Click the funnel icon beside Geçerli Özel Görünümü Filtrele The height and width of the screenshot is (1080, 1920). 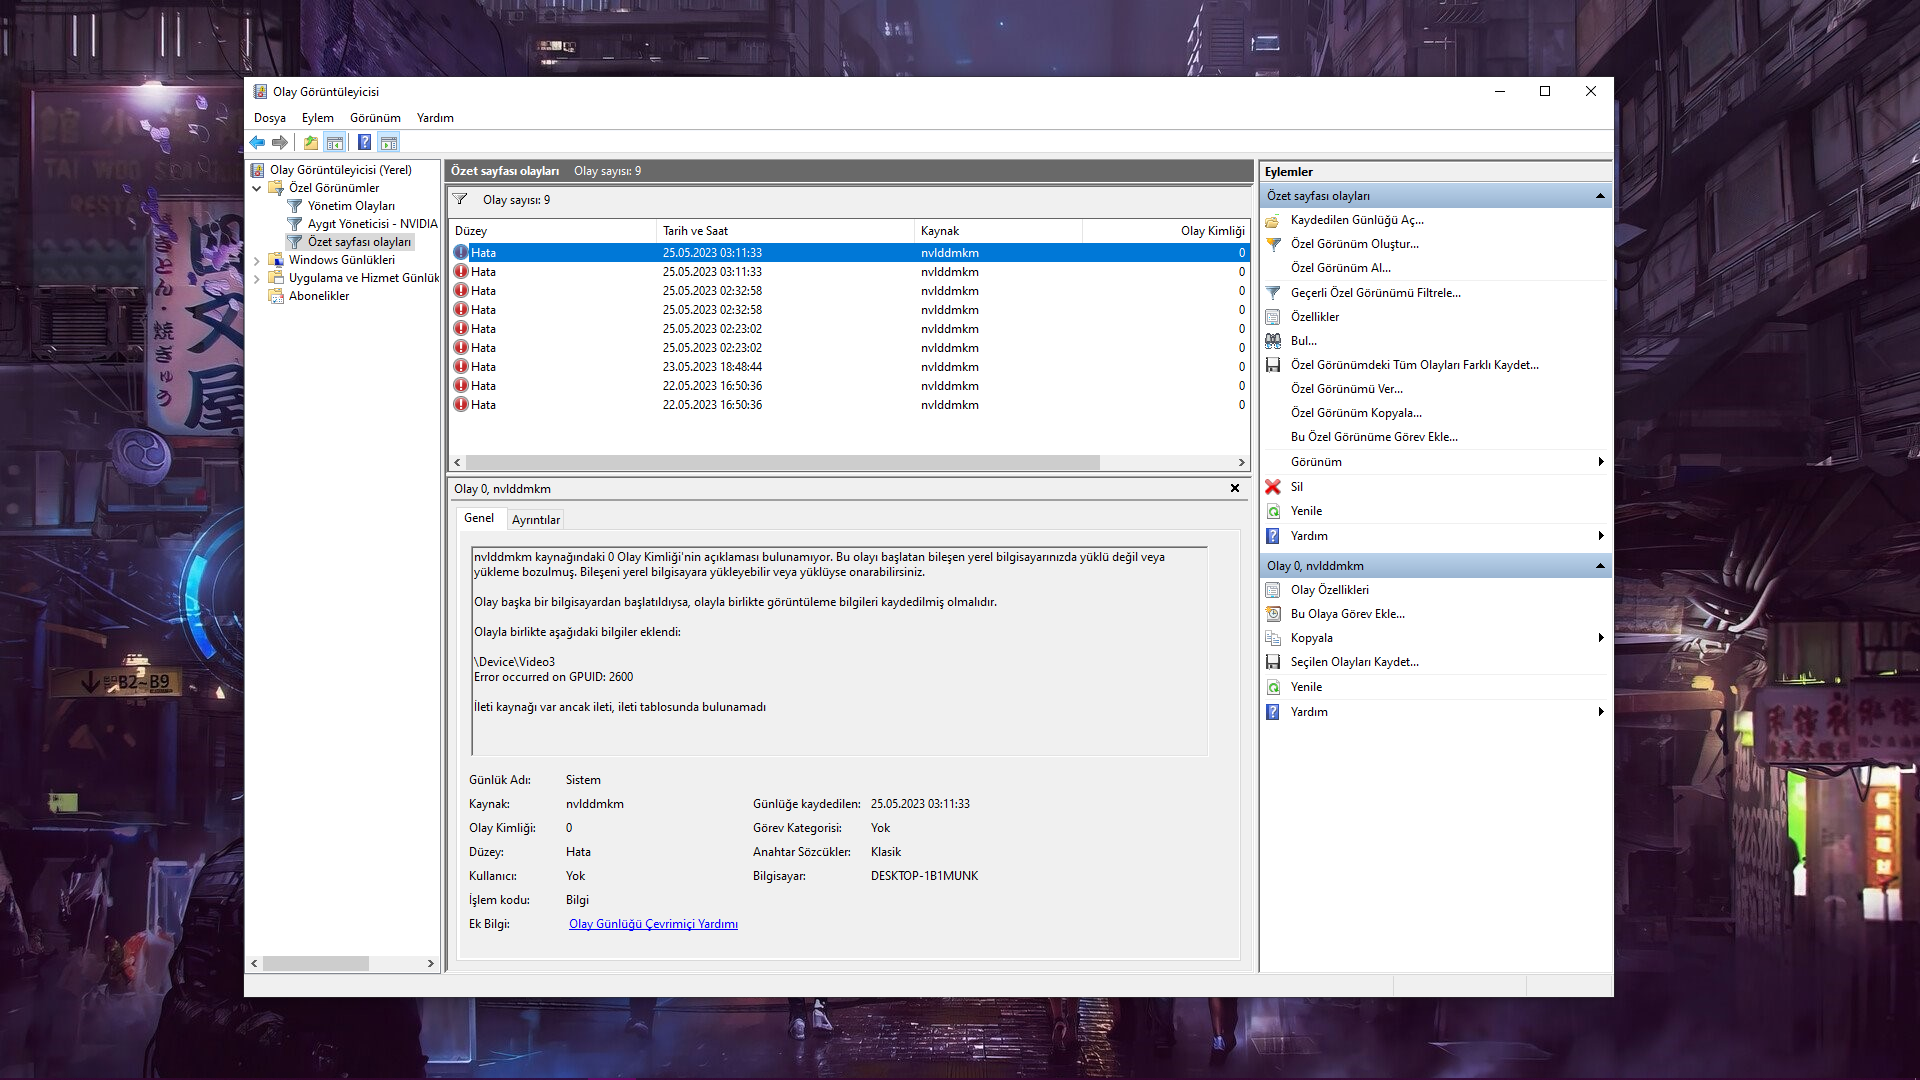coord(1273,293)
